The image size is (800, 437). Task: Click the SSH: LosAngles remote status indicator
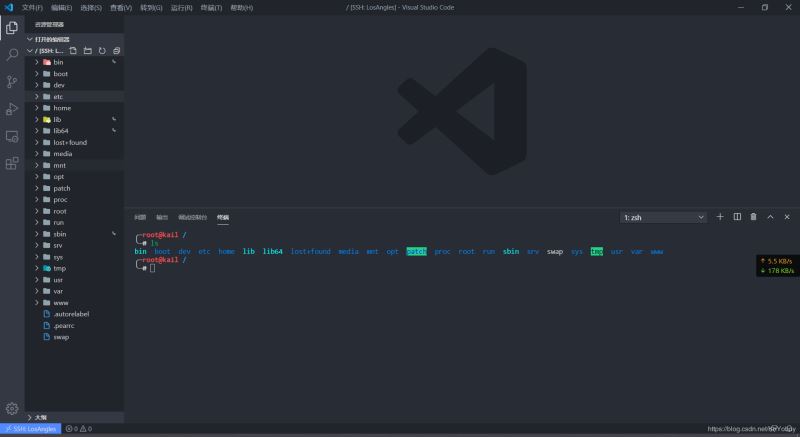pyautogui.click(x=31, y=429)
